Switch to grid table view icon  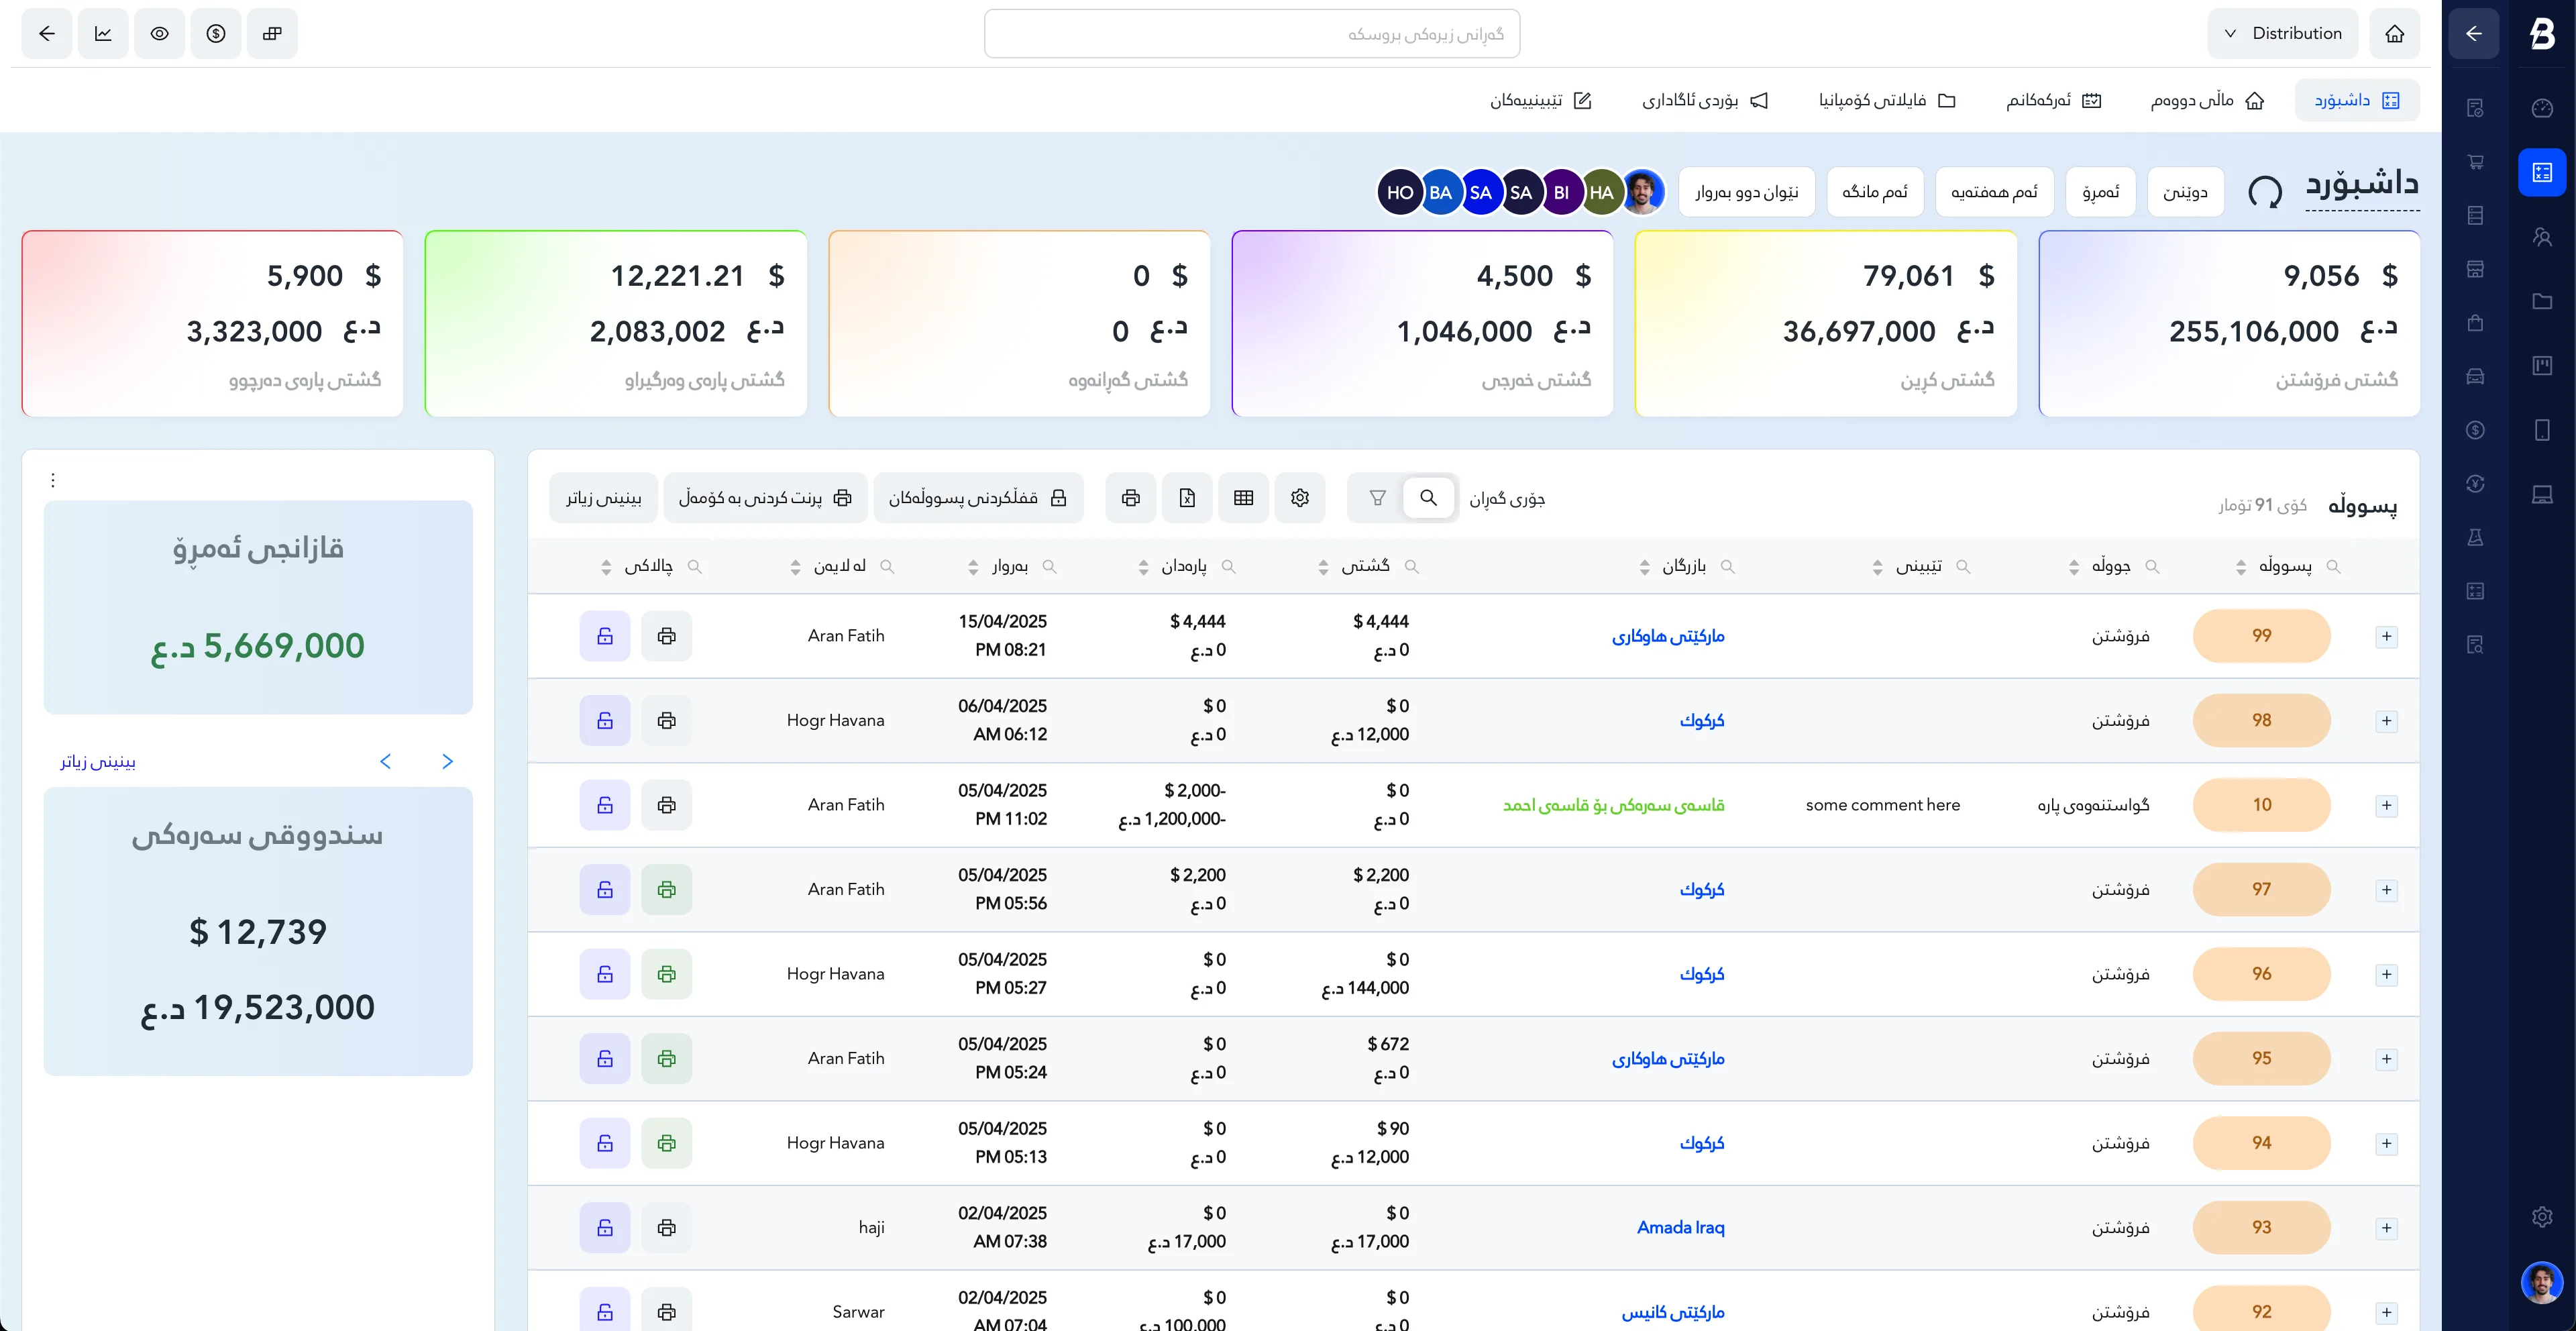tap(1243, 497)
